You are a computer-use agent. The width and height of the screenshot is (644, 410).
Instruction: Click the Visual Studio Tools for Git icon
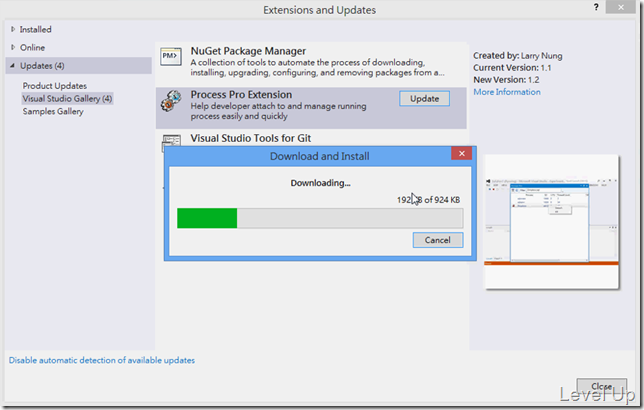pyautogui.click(x=171, y=140)
